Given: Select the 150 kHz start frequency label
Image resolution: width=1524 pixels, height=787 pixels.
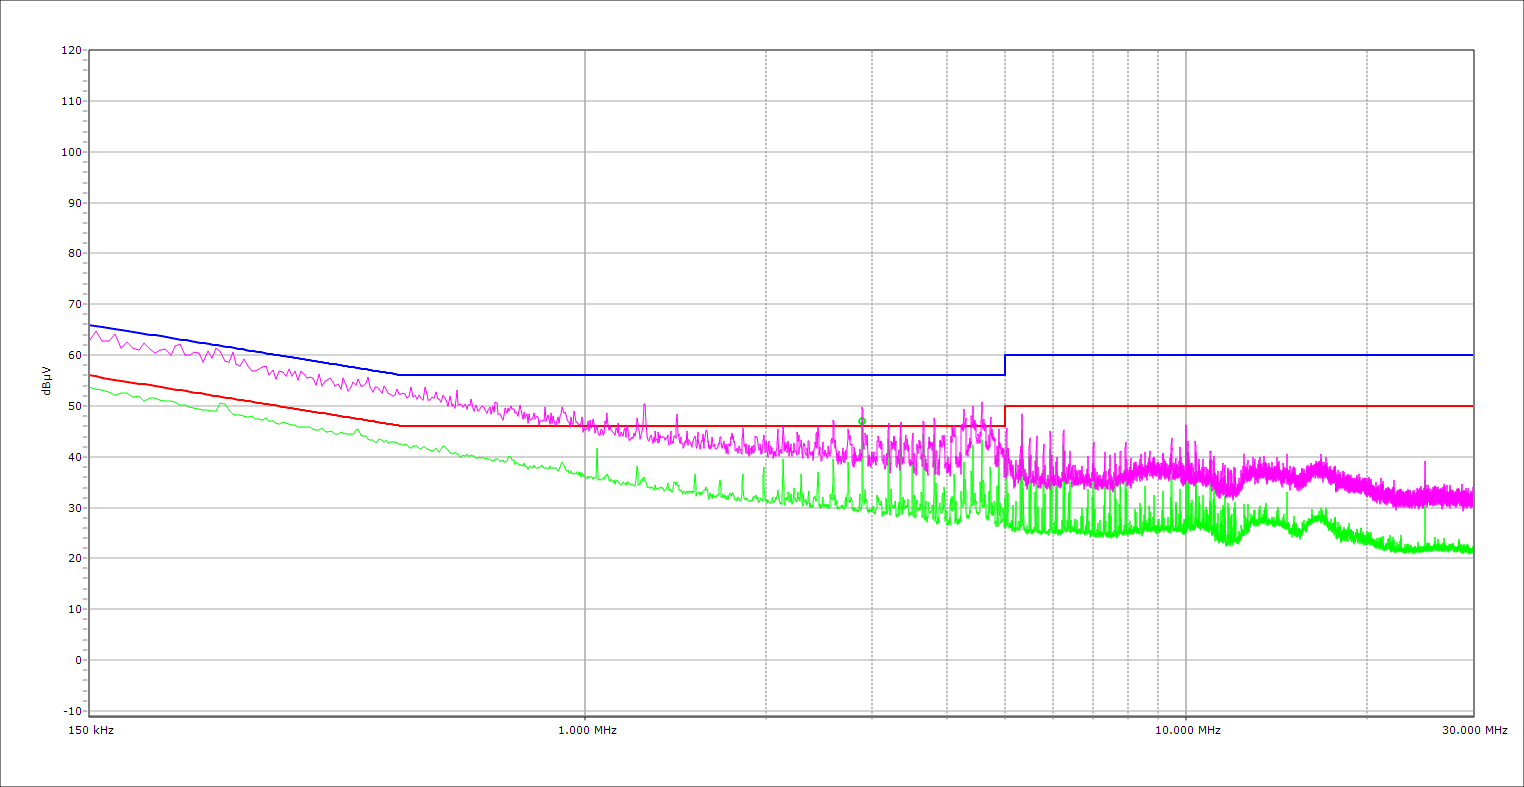Looking at the screenshot, I should click(x=89, y=730).
